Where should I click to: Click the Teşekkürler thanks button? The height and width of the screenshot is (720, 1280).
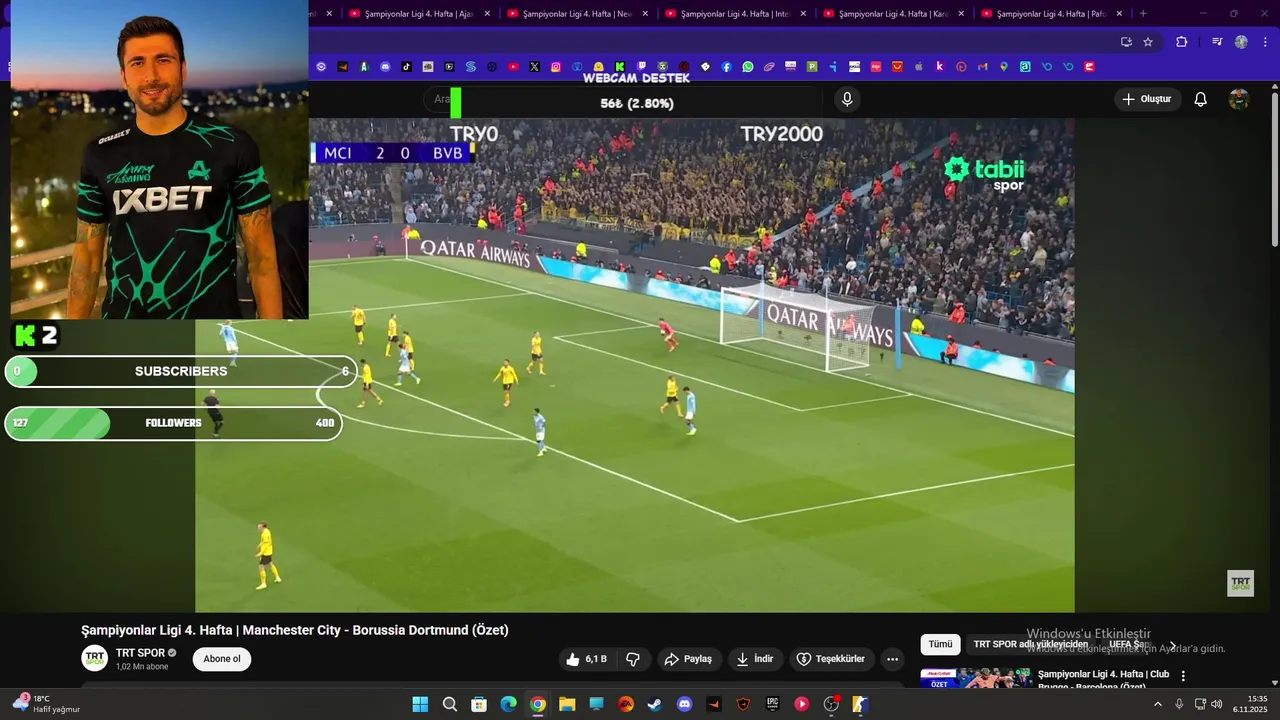pyautogui.click(x=831, y=659)
